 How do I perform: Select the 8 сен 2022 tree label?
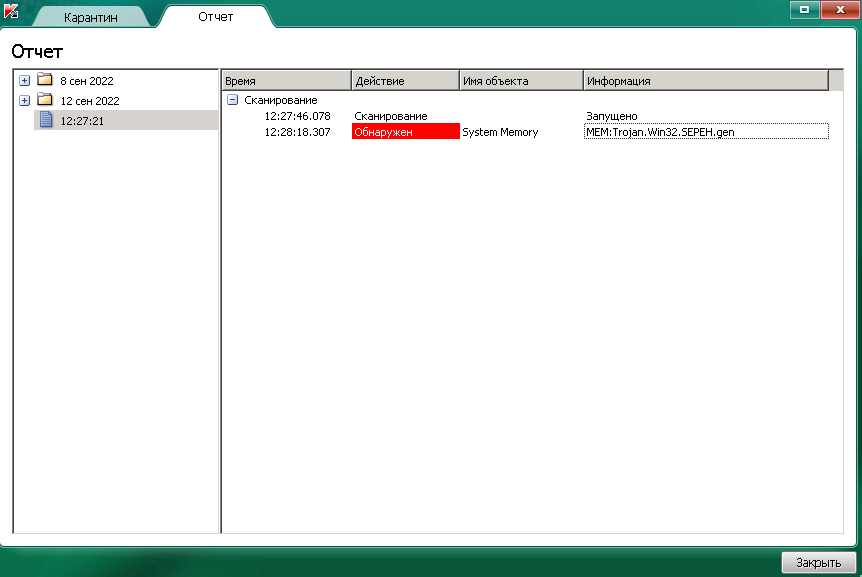click(x=87, y=81)
